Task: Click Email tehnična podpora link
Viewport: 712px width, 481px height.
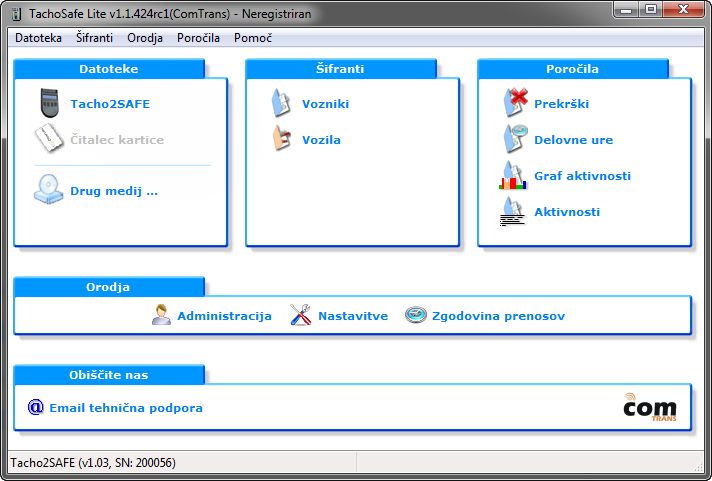Action: pyautogui.click(x=126, y=408)
